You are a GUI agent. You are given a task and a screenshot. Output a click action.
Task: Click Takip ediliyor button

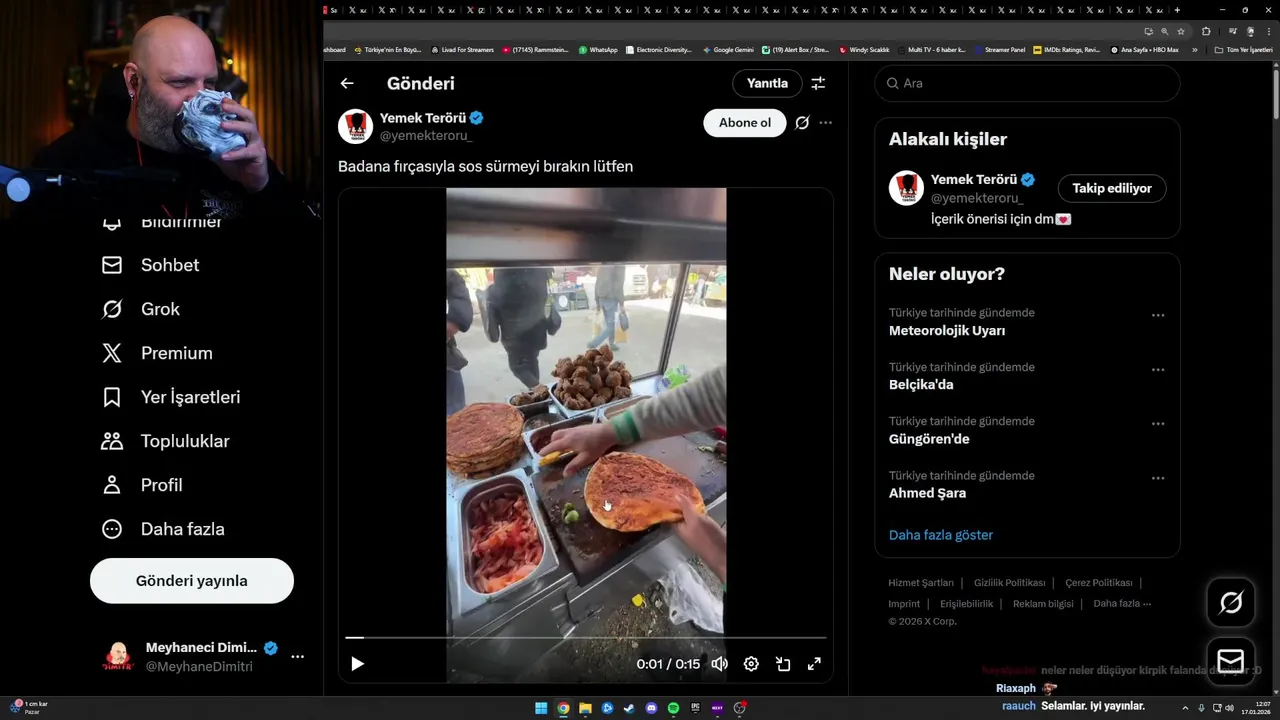[x=1112, y=188]
